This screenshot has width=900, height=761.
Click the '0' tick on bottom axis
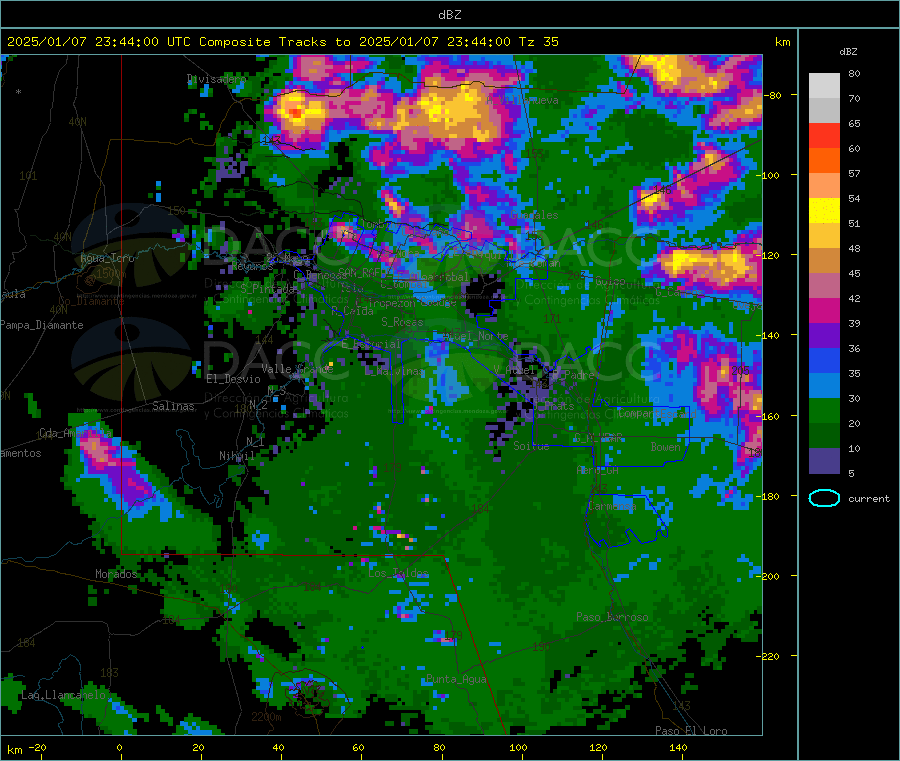(119, 747)
